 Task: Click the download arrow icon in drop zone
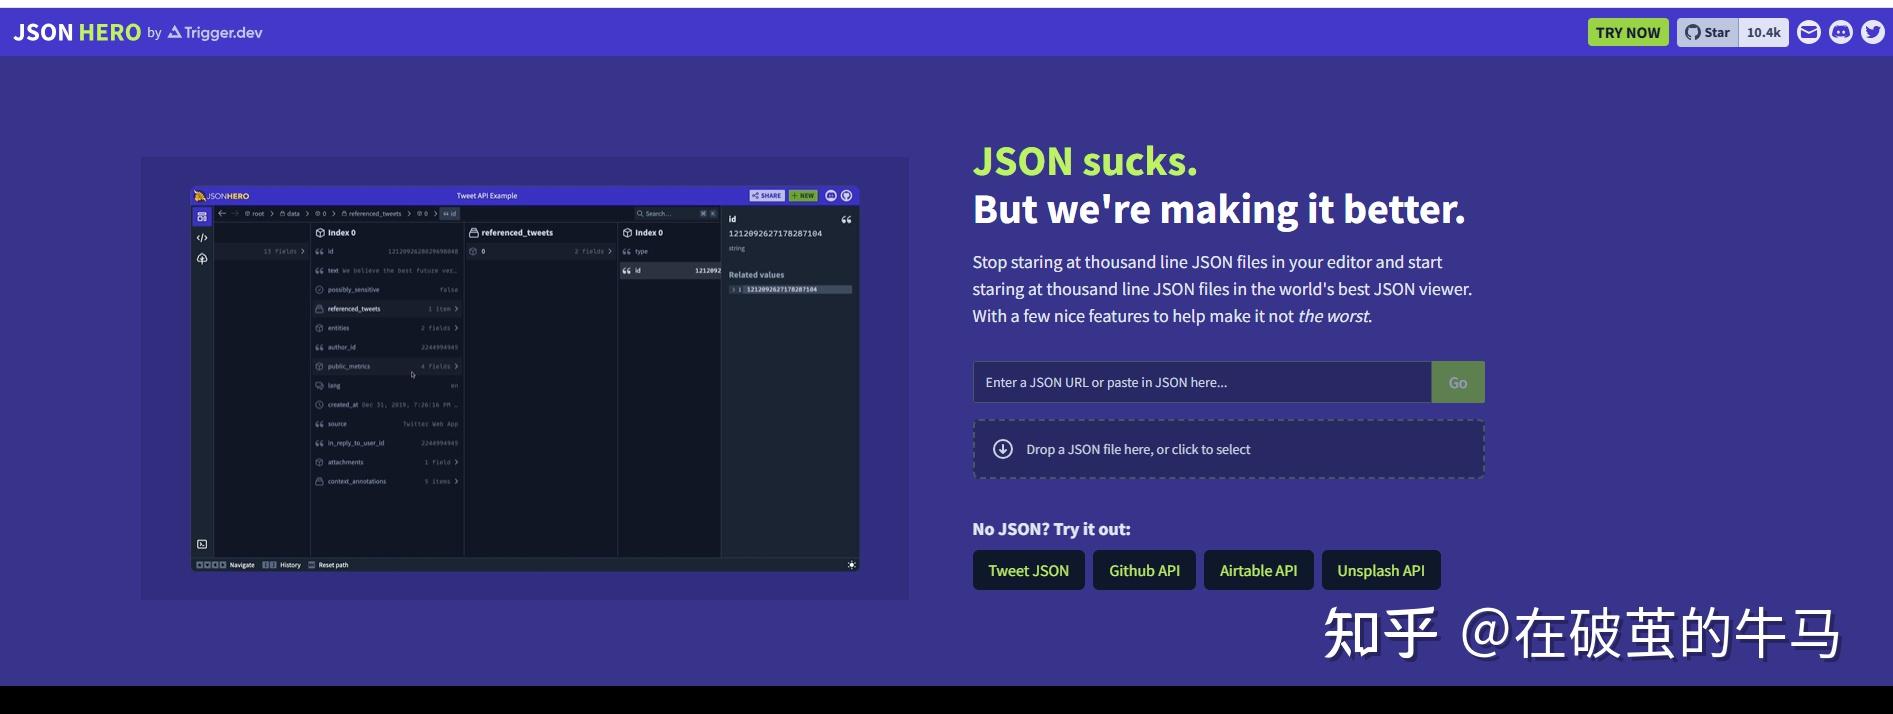pyautogui.click(x=1003, y=449)
